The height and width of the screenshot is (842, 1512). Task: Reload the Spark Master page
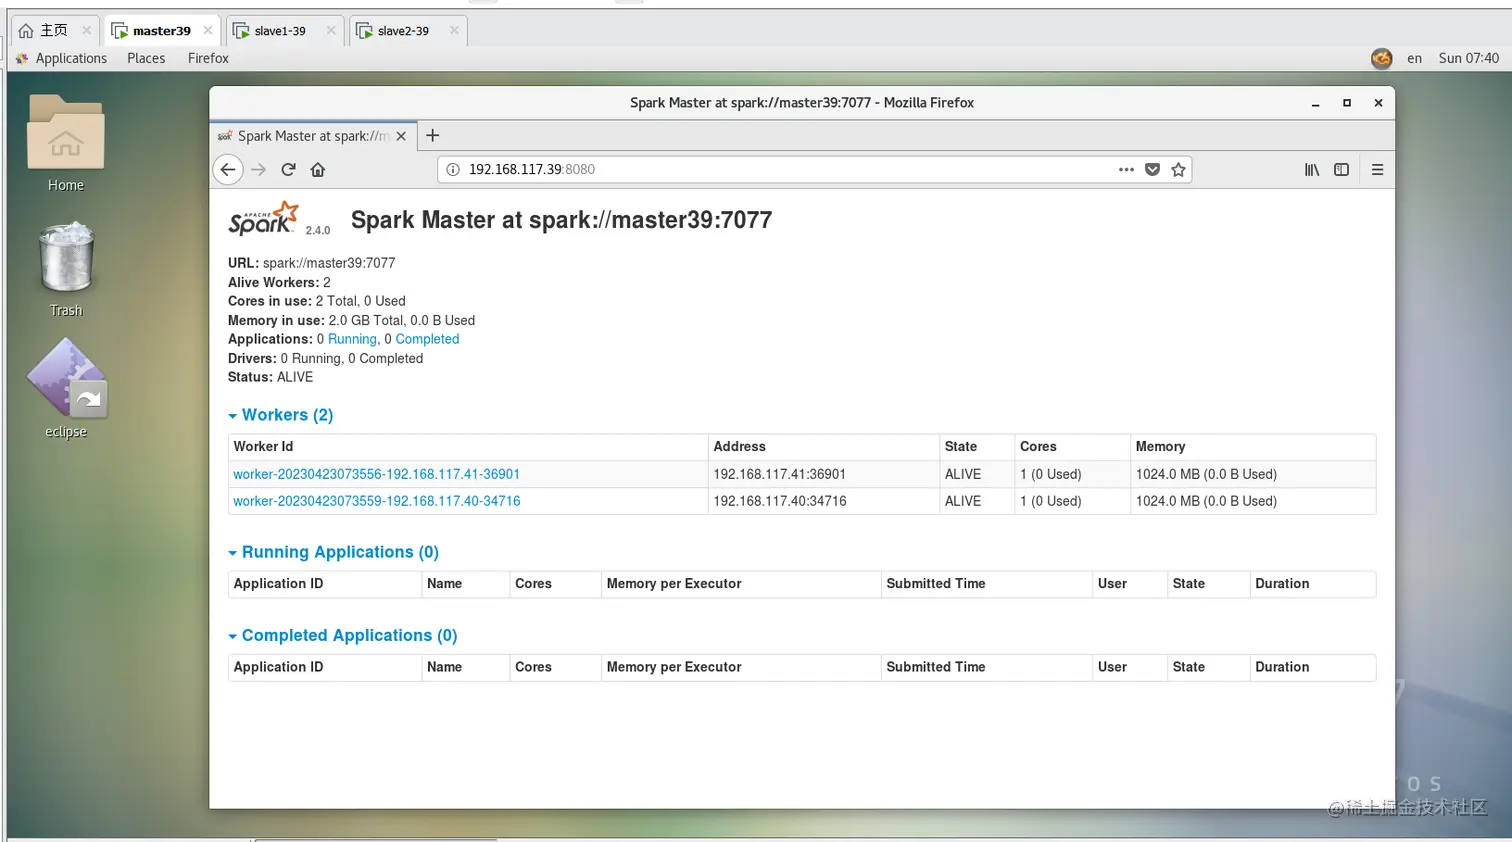(x=288, y=170)
